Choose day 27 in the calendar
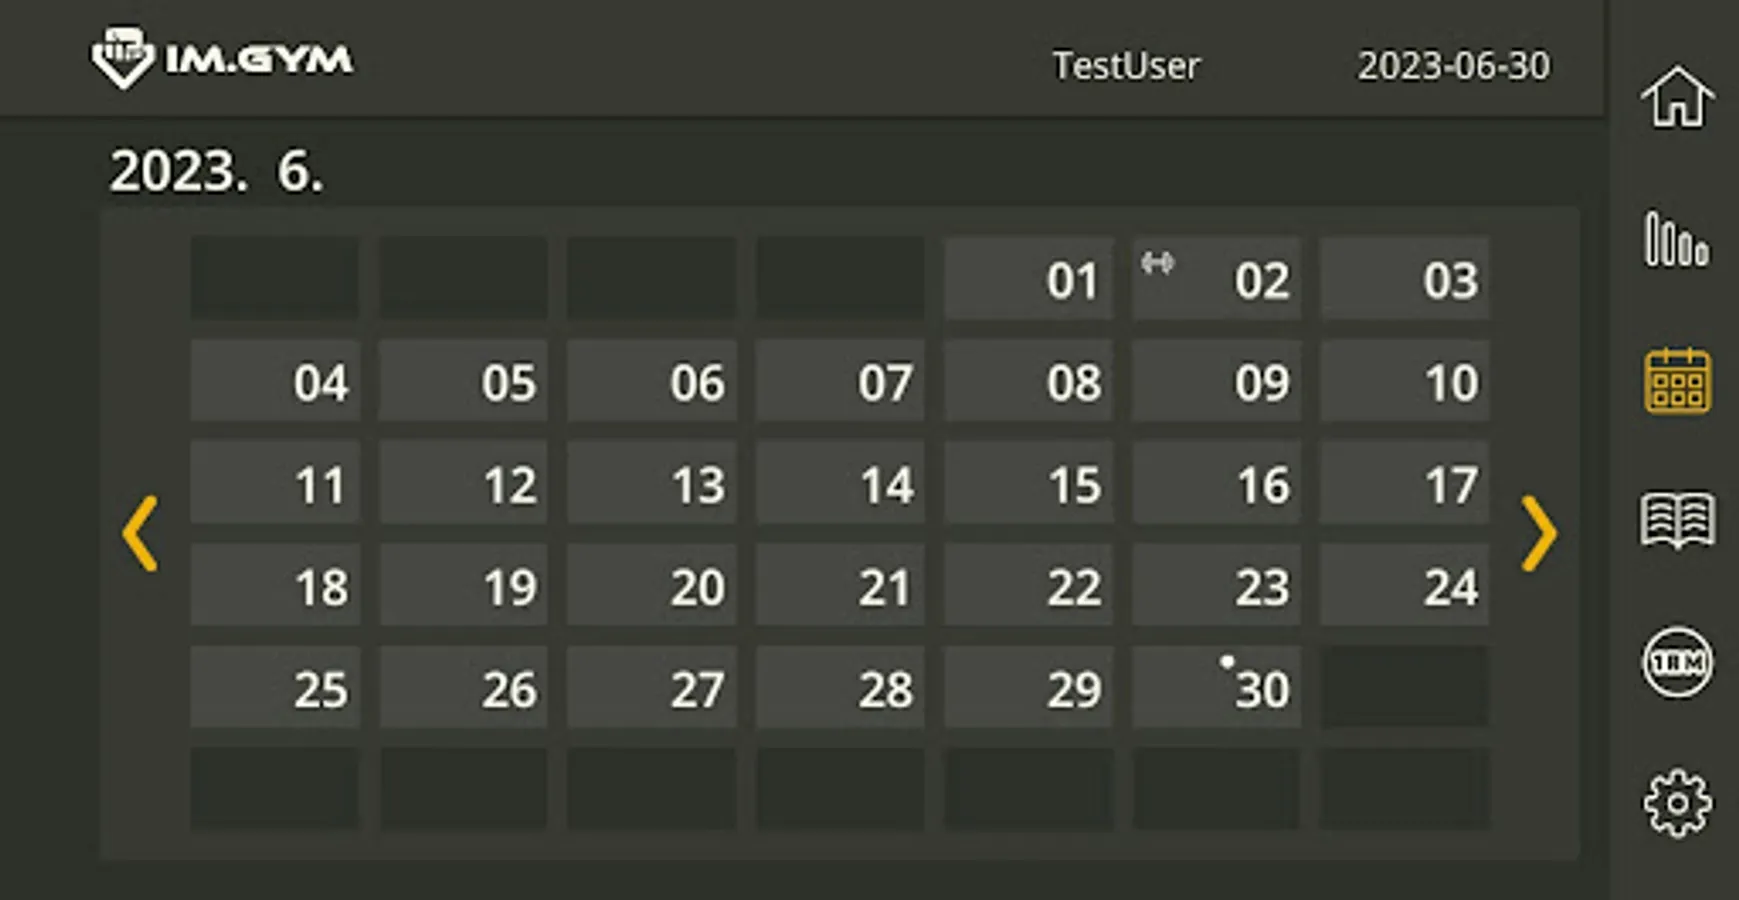1739x900 pixels. click(651, 687)
